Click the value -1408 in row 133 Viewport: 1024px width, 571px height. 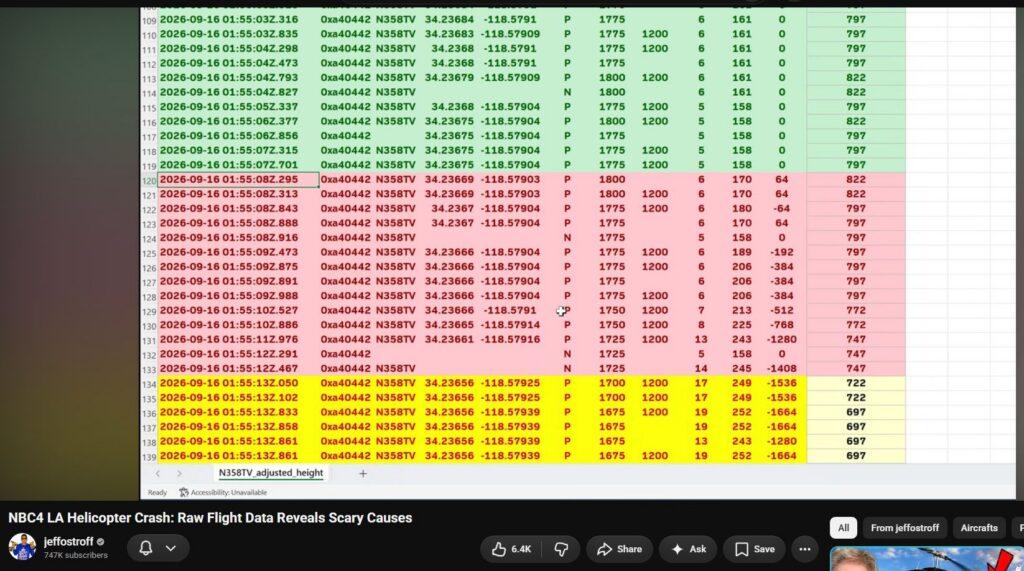click(782, 368)
